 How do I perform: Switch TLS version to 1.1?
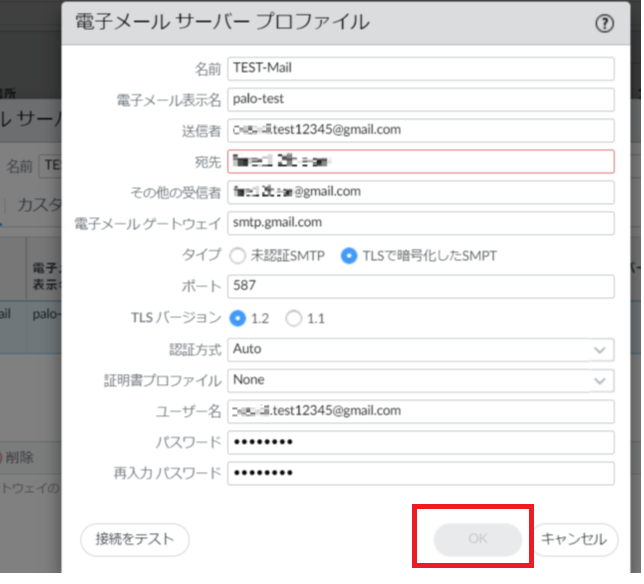coord(293,319)
